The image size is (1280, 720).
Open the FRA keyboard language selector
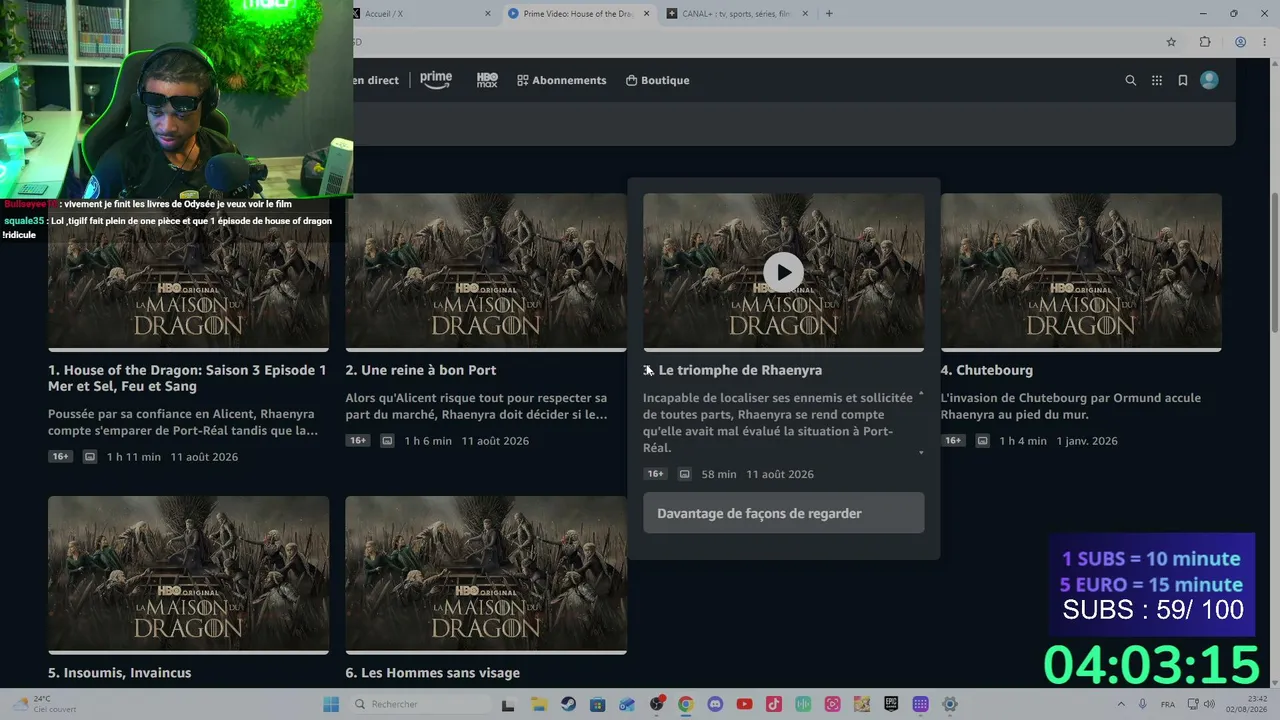(1168, 704)
